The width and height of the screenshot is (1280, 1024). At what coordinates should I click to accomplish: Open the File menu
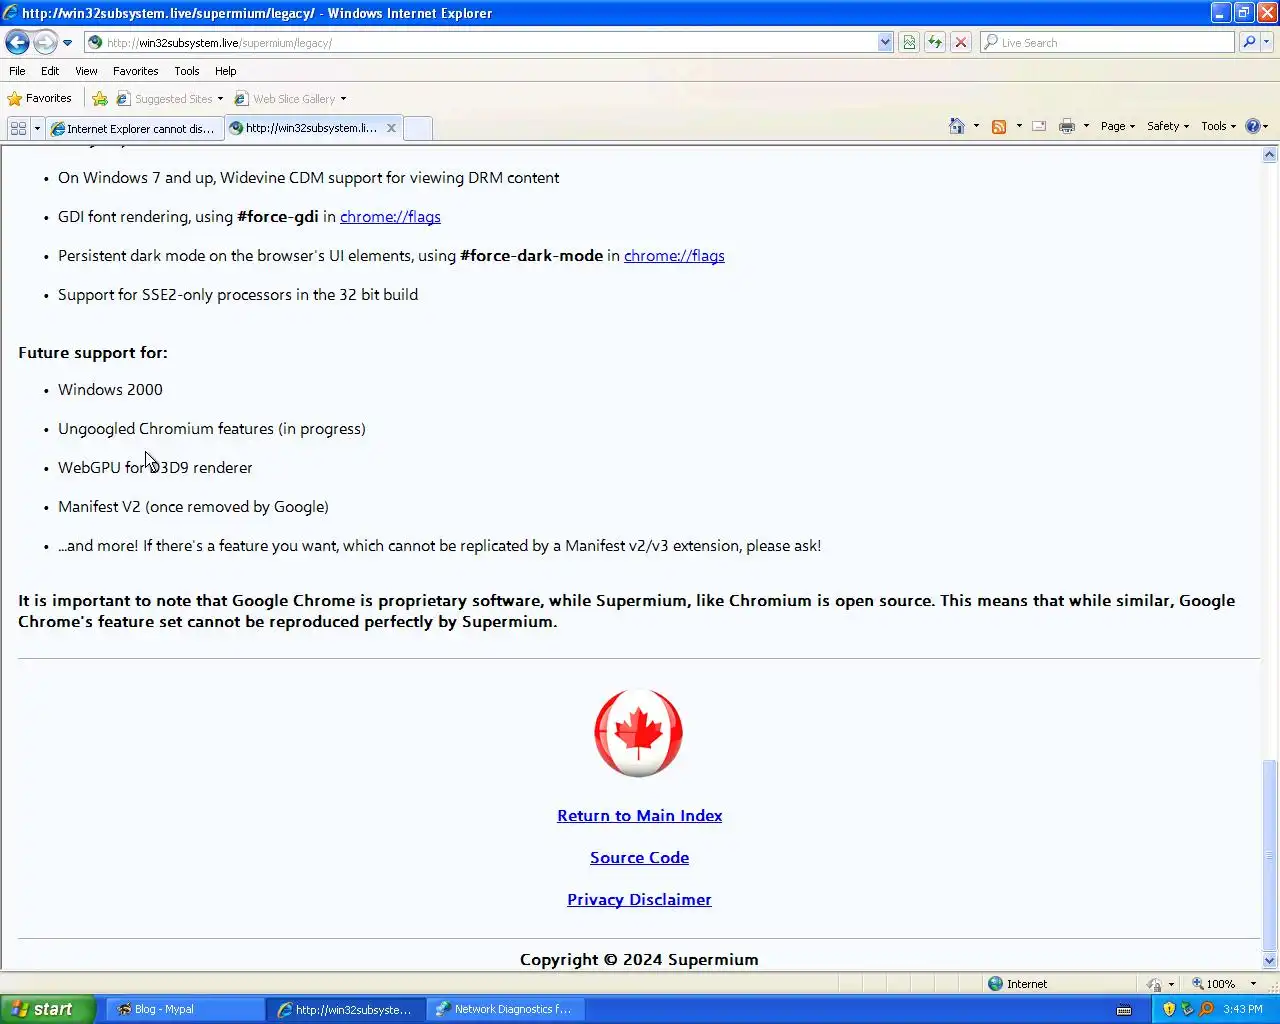(x=17, y=71)
